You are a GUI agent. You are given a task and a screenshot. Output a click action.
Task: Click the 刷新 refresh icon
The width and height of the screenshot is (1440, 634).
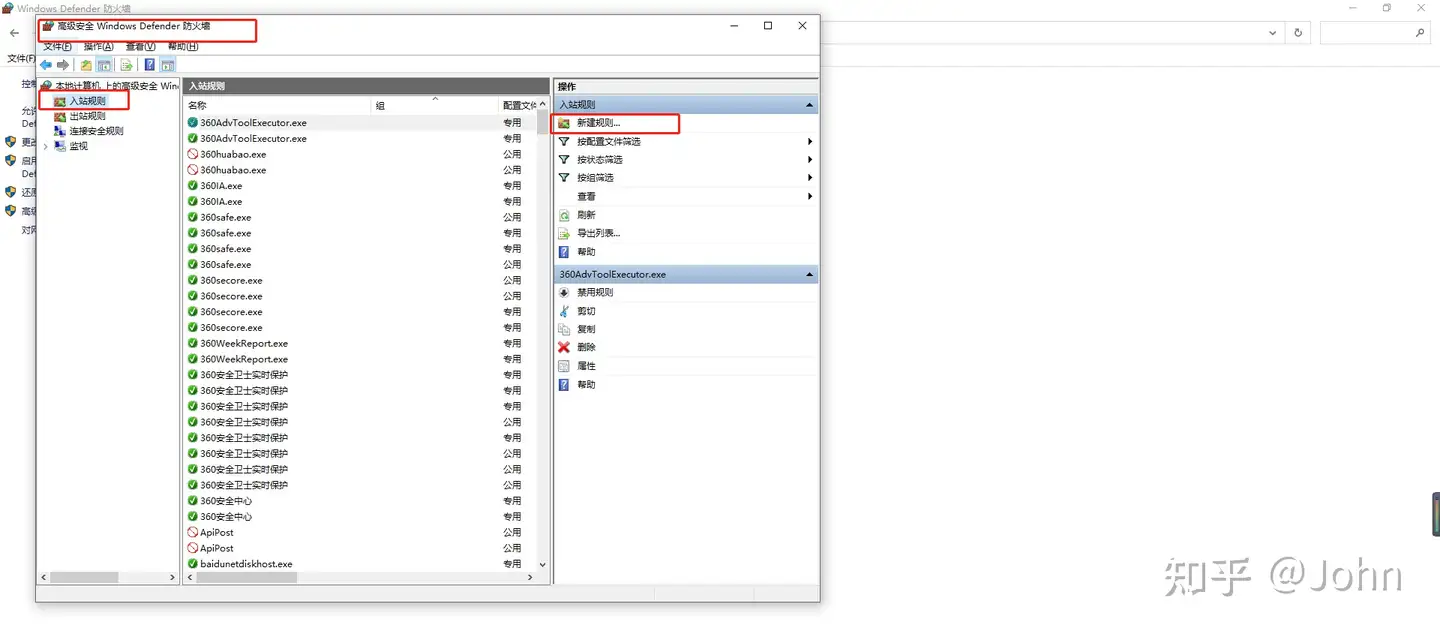tap(564, 215)
